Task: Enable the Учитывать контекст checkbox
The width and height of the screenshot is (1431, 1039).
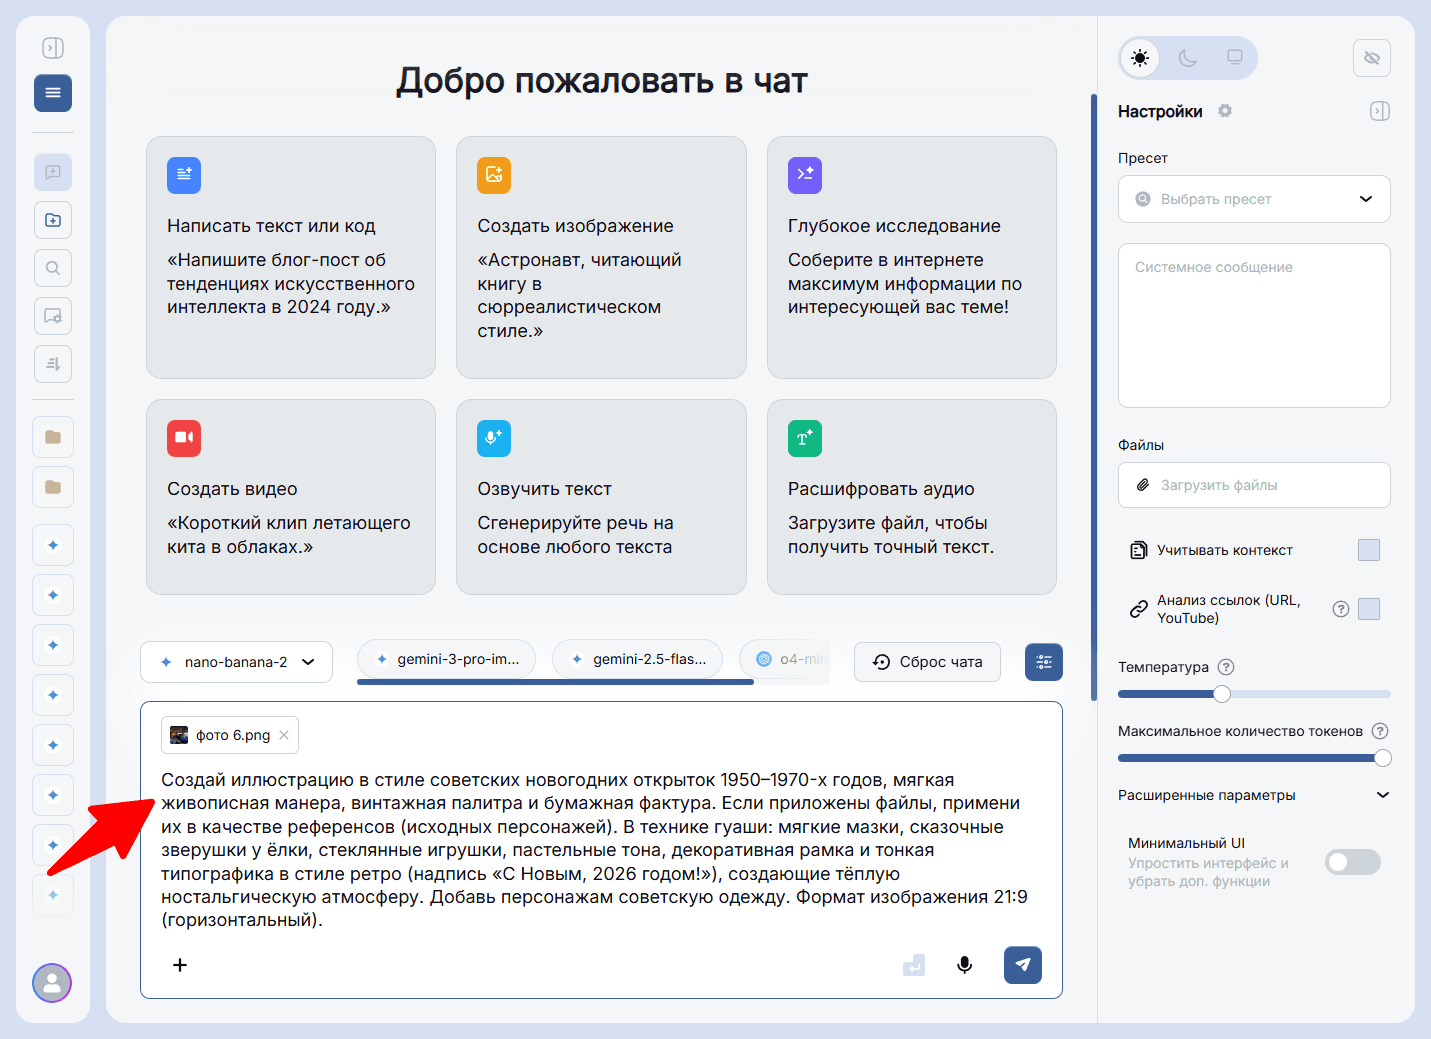Action: pyautogui.click(x=1368, y=550)
